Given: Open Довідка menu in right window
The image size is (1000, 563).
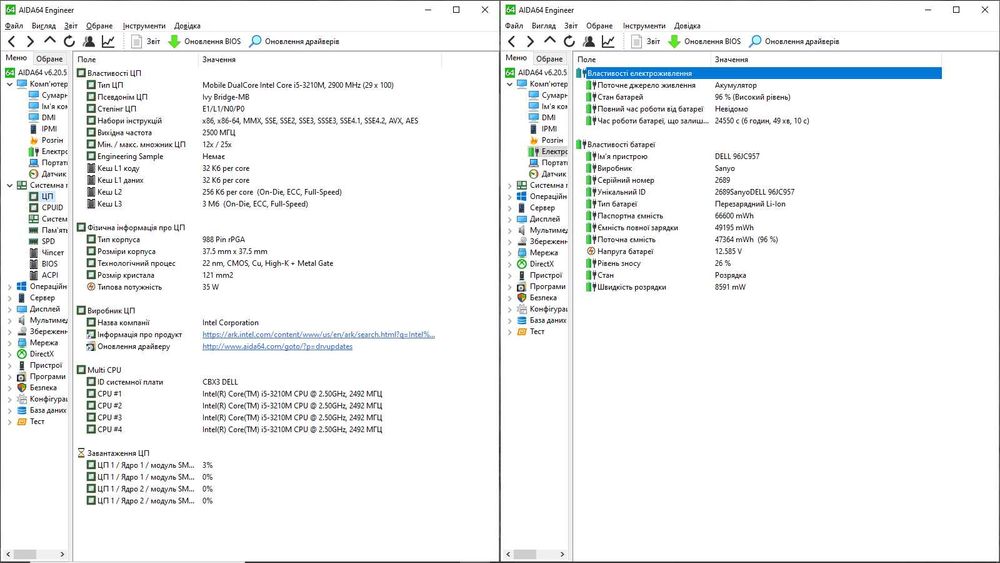Looking at the screenshot, I should click(688, 26).
